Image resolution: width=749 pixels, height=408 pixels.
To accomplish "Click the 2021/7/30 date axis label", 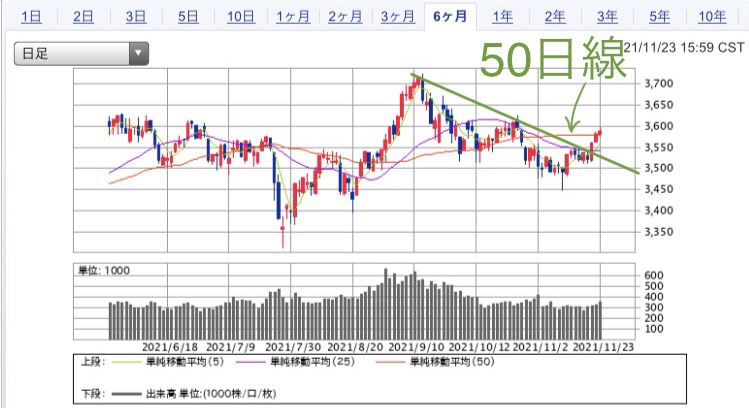I will (293, 347).
